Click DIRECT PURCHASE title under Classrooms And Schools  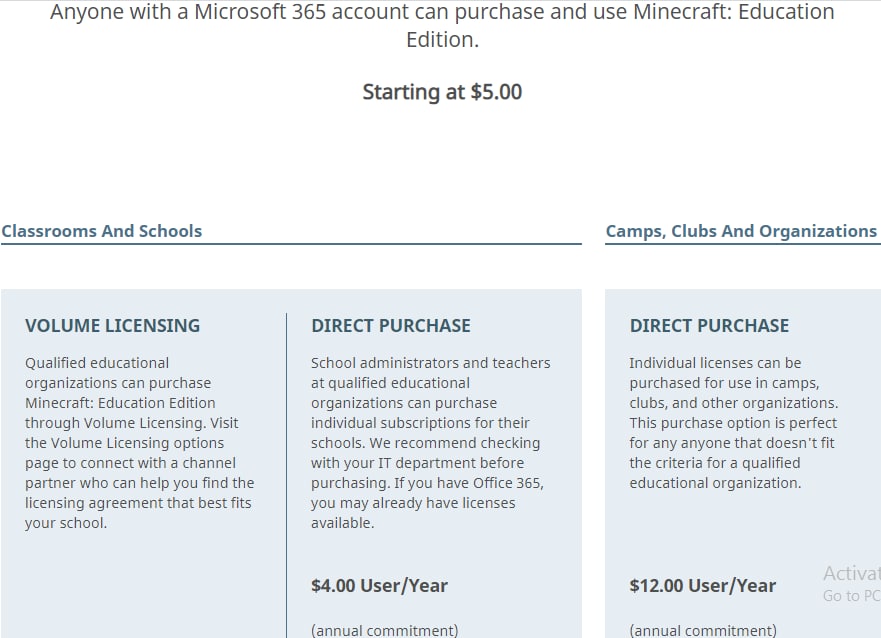[x=391, y=326]
